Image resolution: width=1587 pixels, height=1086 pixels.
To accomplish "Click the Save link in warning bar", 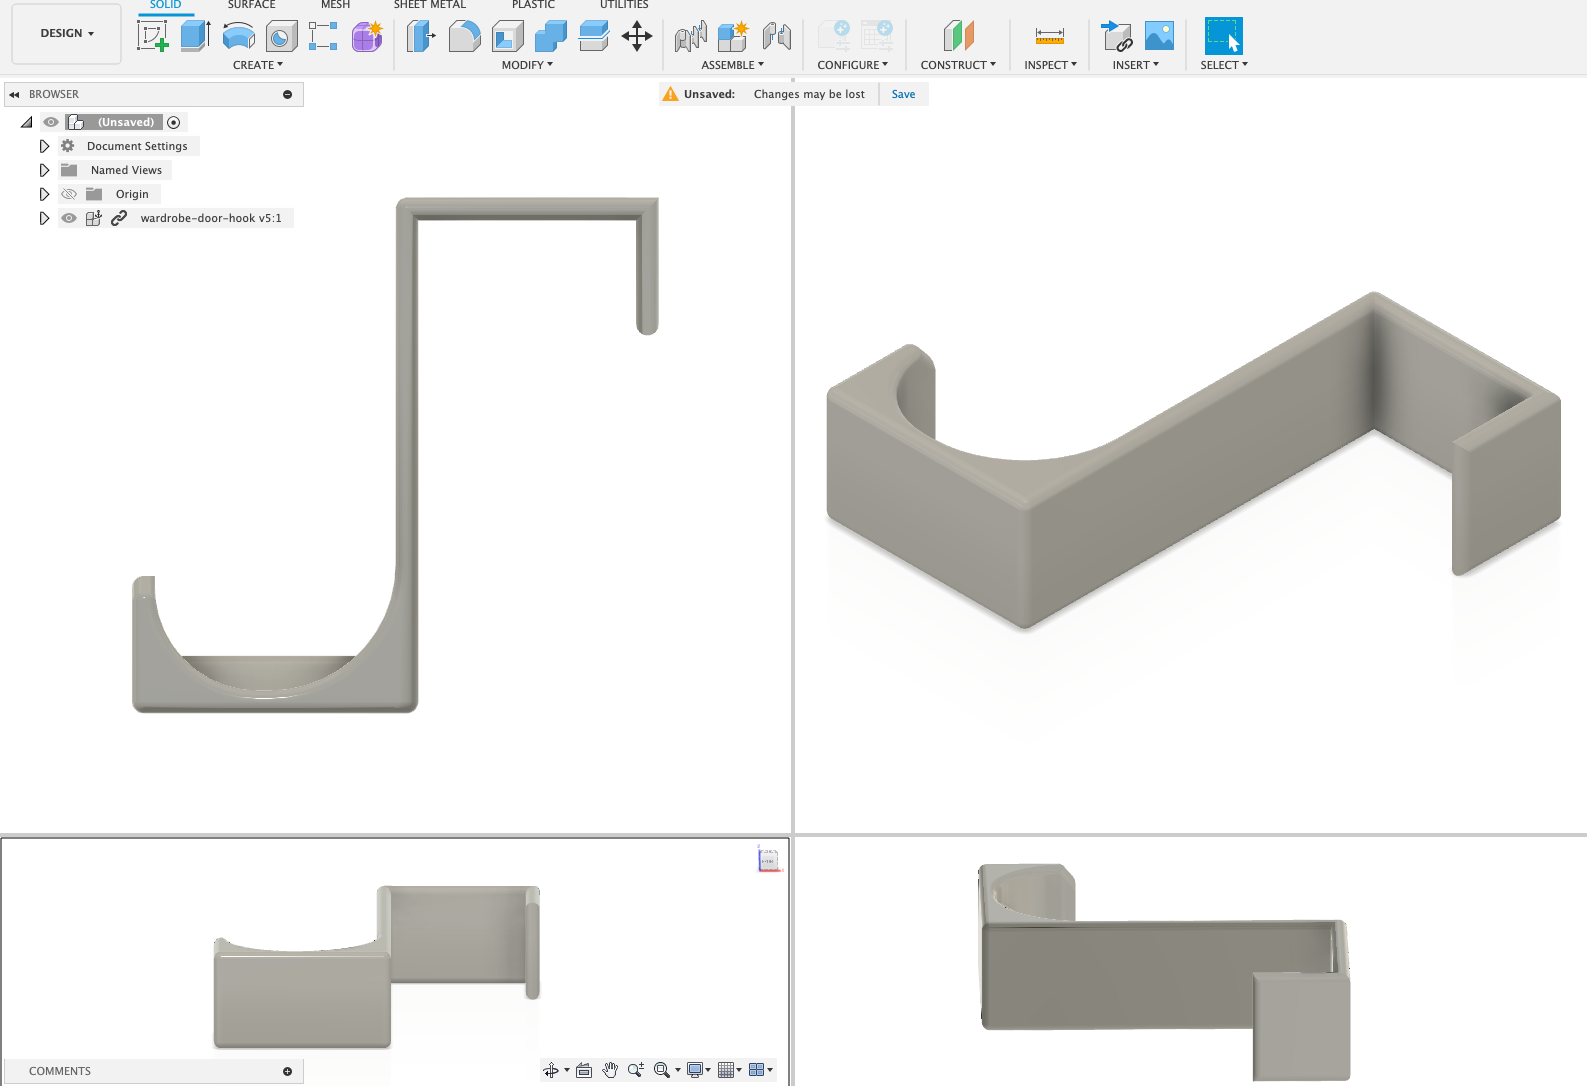I will click(903, 94).
